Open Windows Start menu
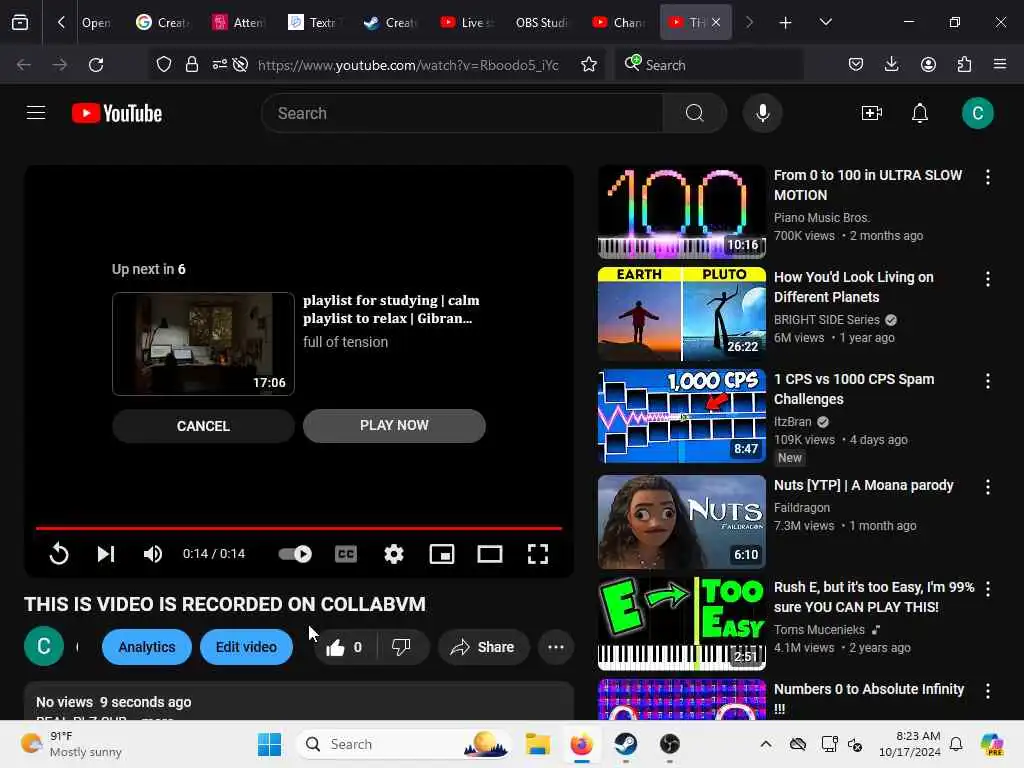This screenshot has width=1024, height=768. (x=269, y=744)
